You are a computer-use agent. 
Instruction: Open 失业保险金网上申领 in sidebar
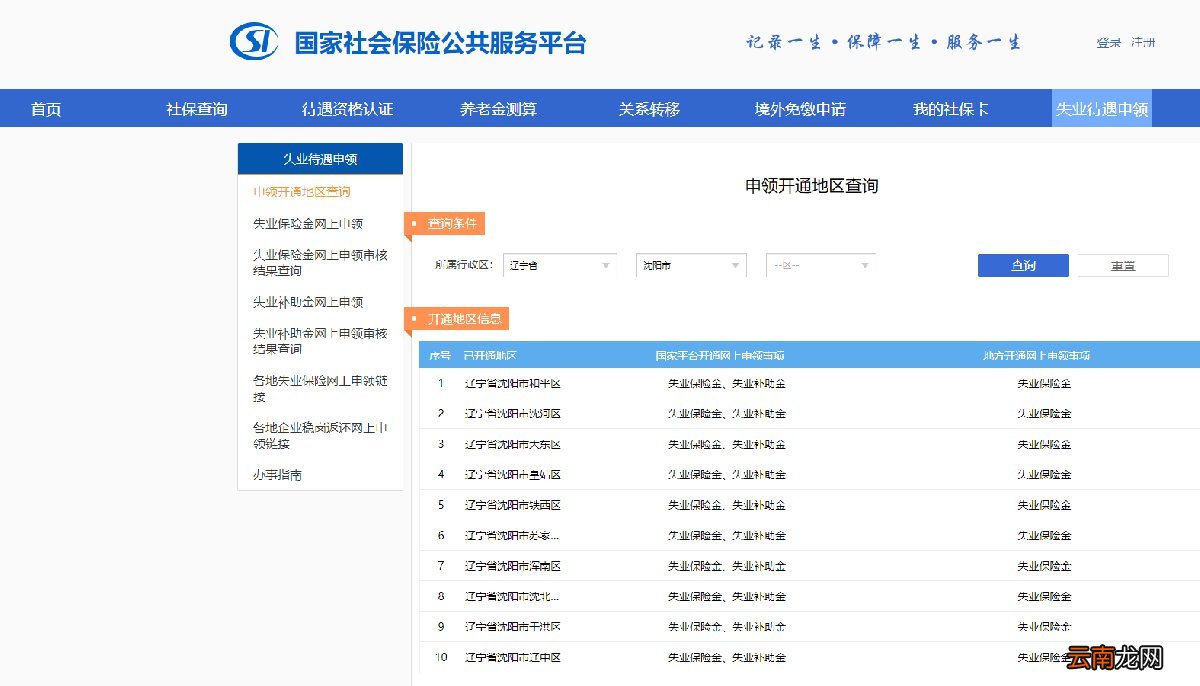point(308,224)
